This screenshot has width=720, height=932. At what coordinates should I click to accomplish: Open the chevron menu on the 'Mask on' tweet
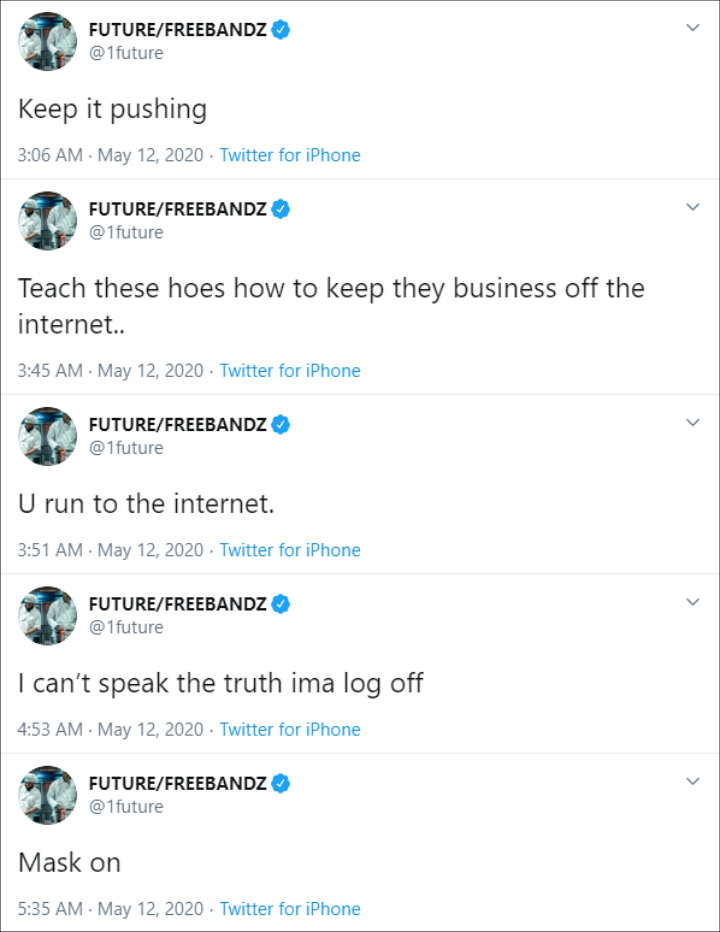(x=692, y=781)
